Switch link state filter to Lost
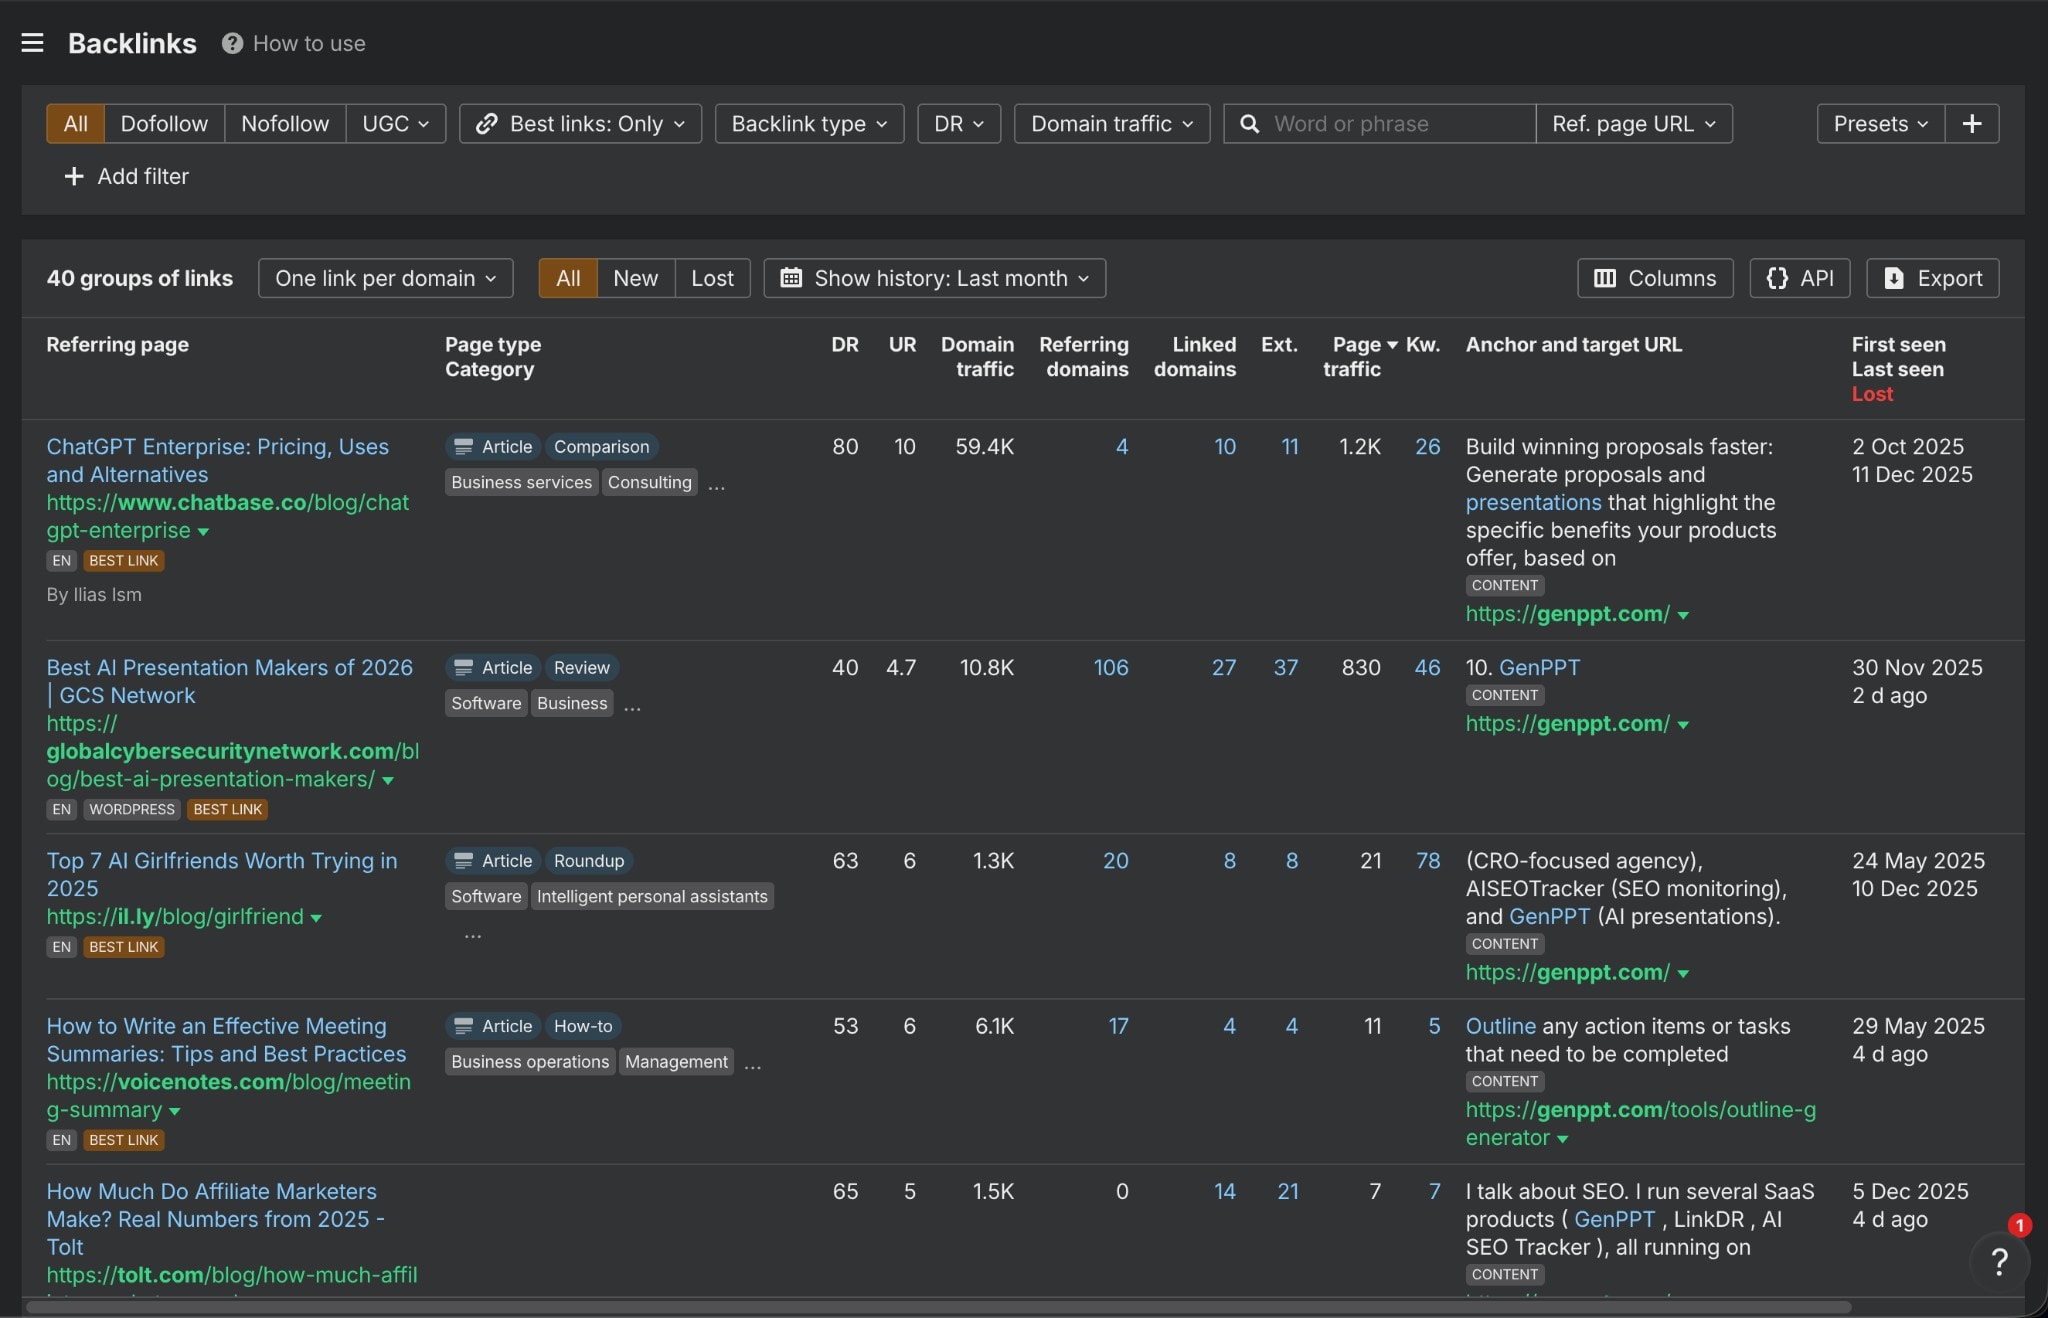Screen dimensions: 2048x1318 pyautogui.click(x=712, y=278)
